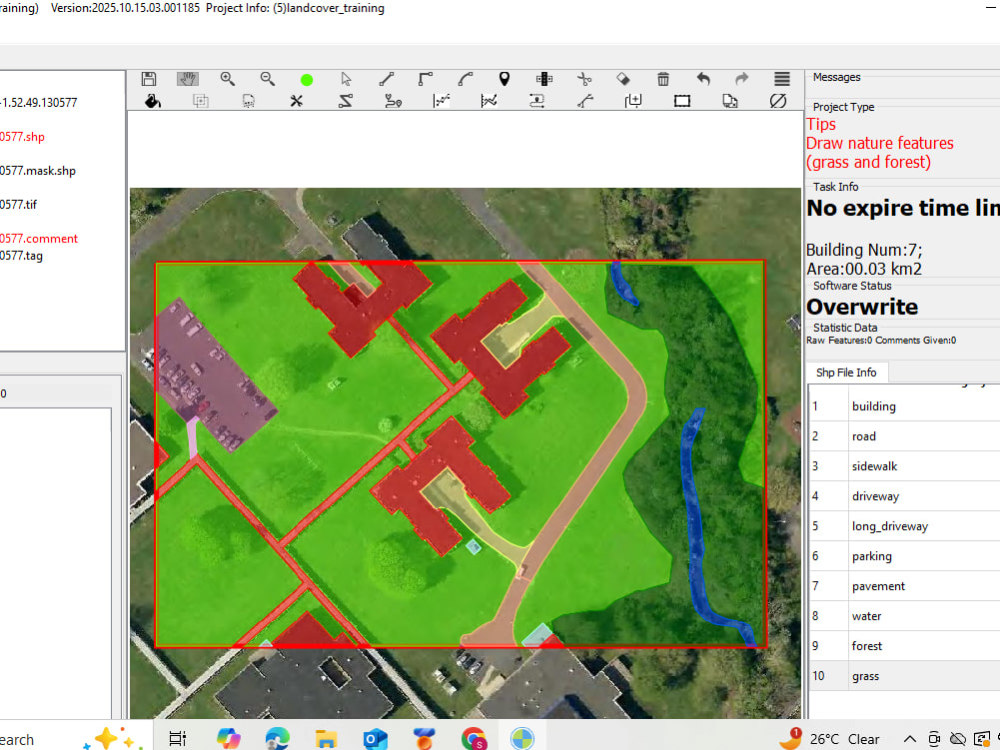This screenshot has width=1000, height=750.
Task: Open Outlook from the taskbar
Action: (375, 739)
